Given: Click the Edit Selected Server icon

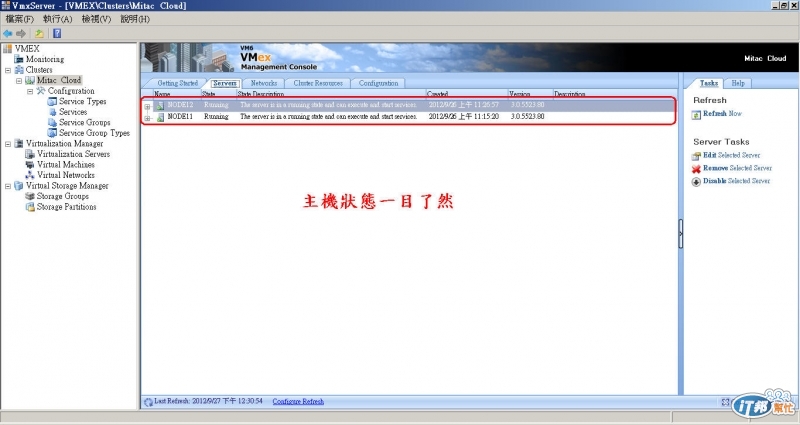Looking at the screenshot, I should click(696, 156).
